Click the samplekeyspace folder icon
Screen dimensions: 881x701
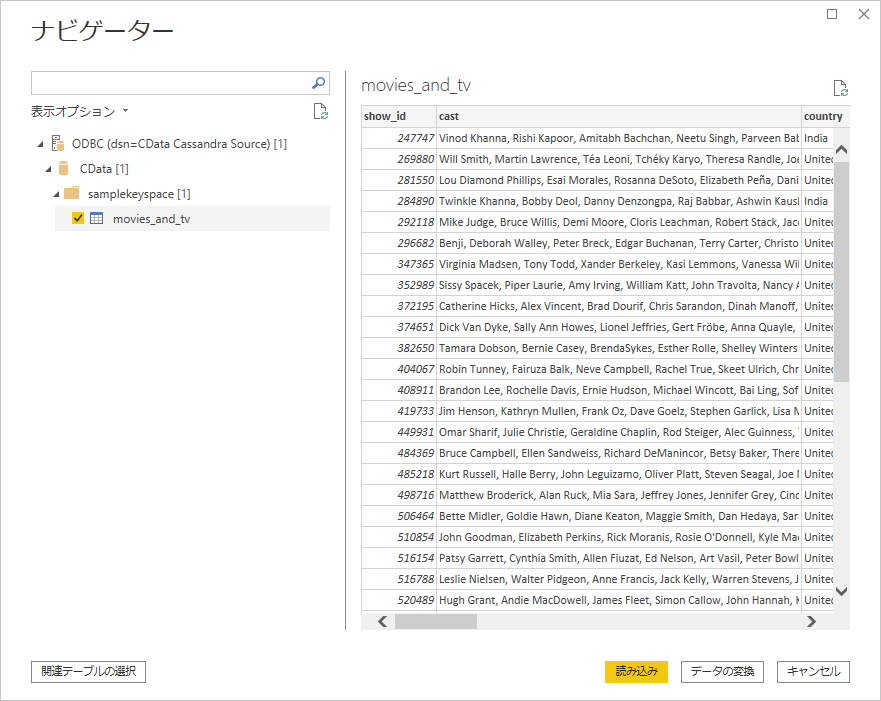click(x=71, y=193)
